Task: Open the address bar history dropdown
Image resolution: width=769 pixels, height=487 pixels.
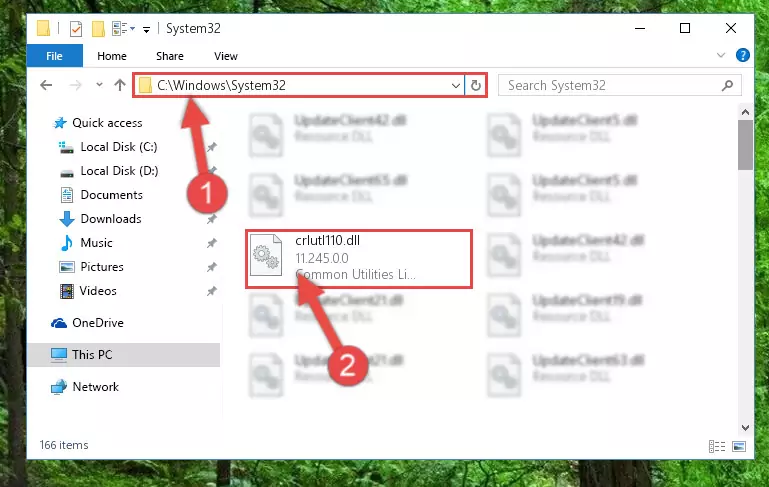Action: [x=456, y=85]
